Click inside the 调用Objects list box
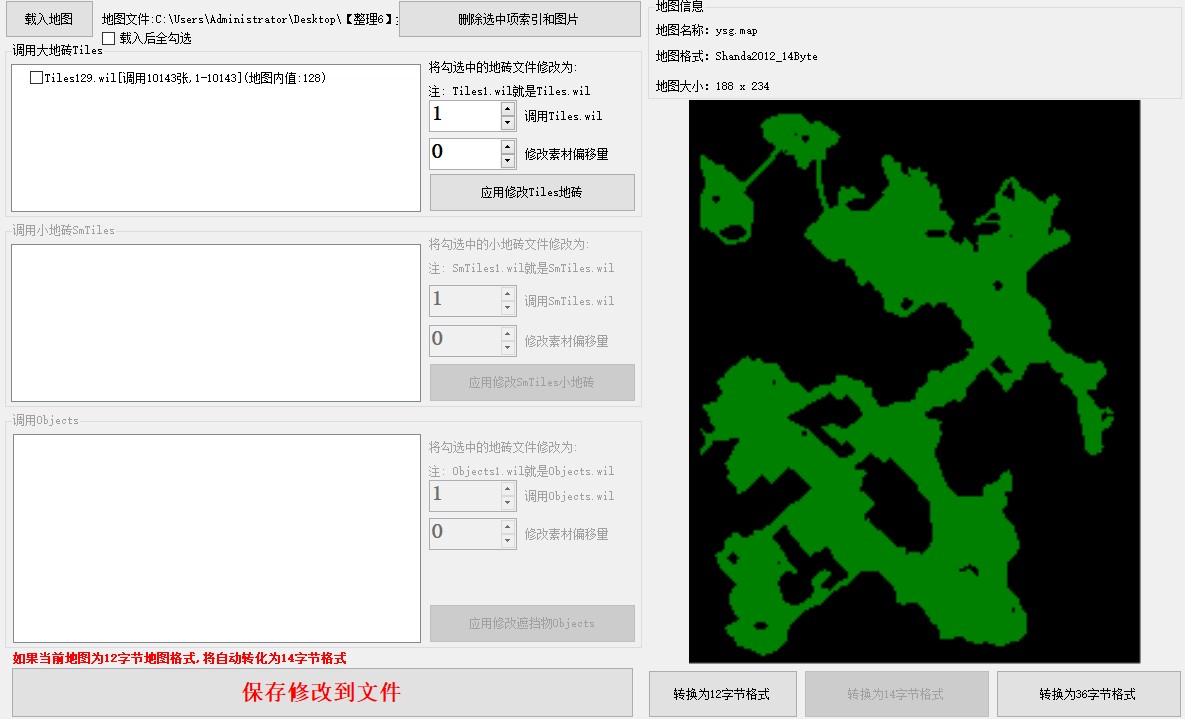 click(x=215, y=538)
